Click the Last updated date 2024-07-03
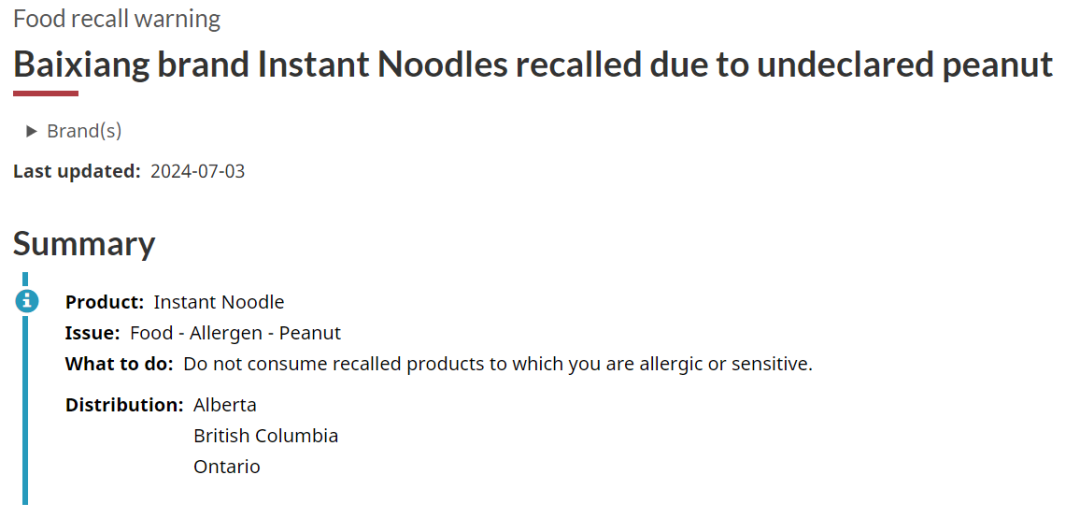 coord(198,172)
